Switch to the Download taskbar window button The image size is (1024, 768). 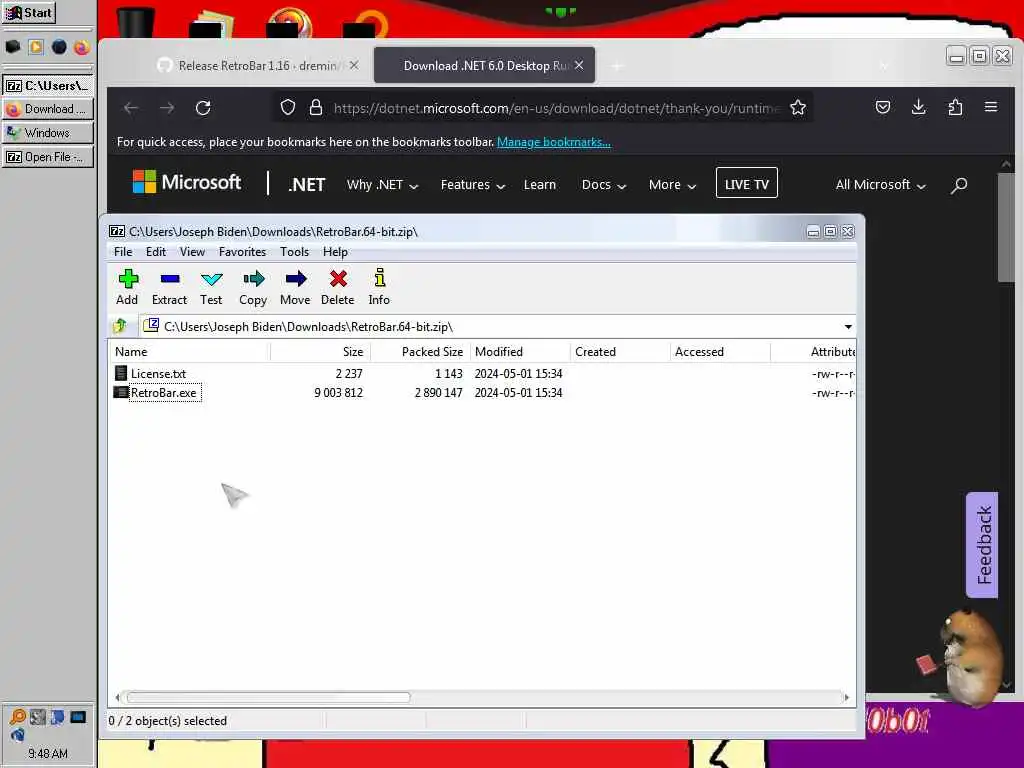point(48,109)
